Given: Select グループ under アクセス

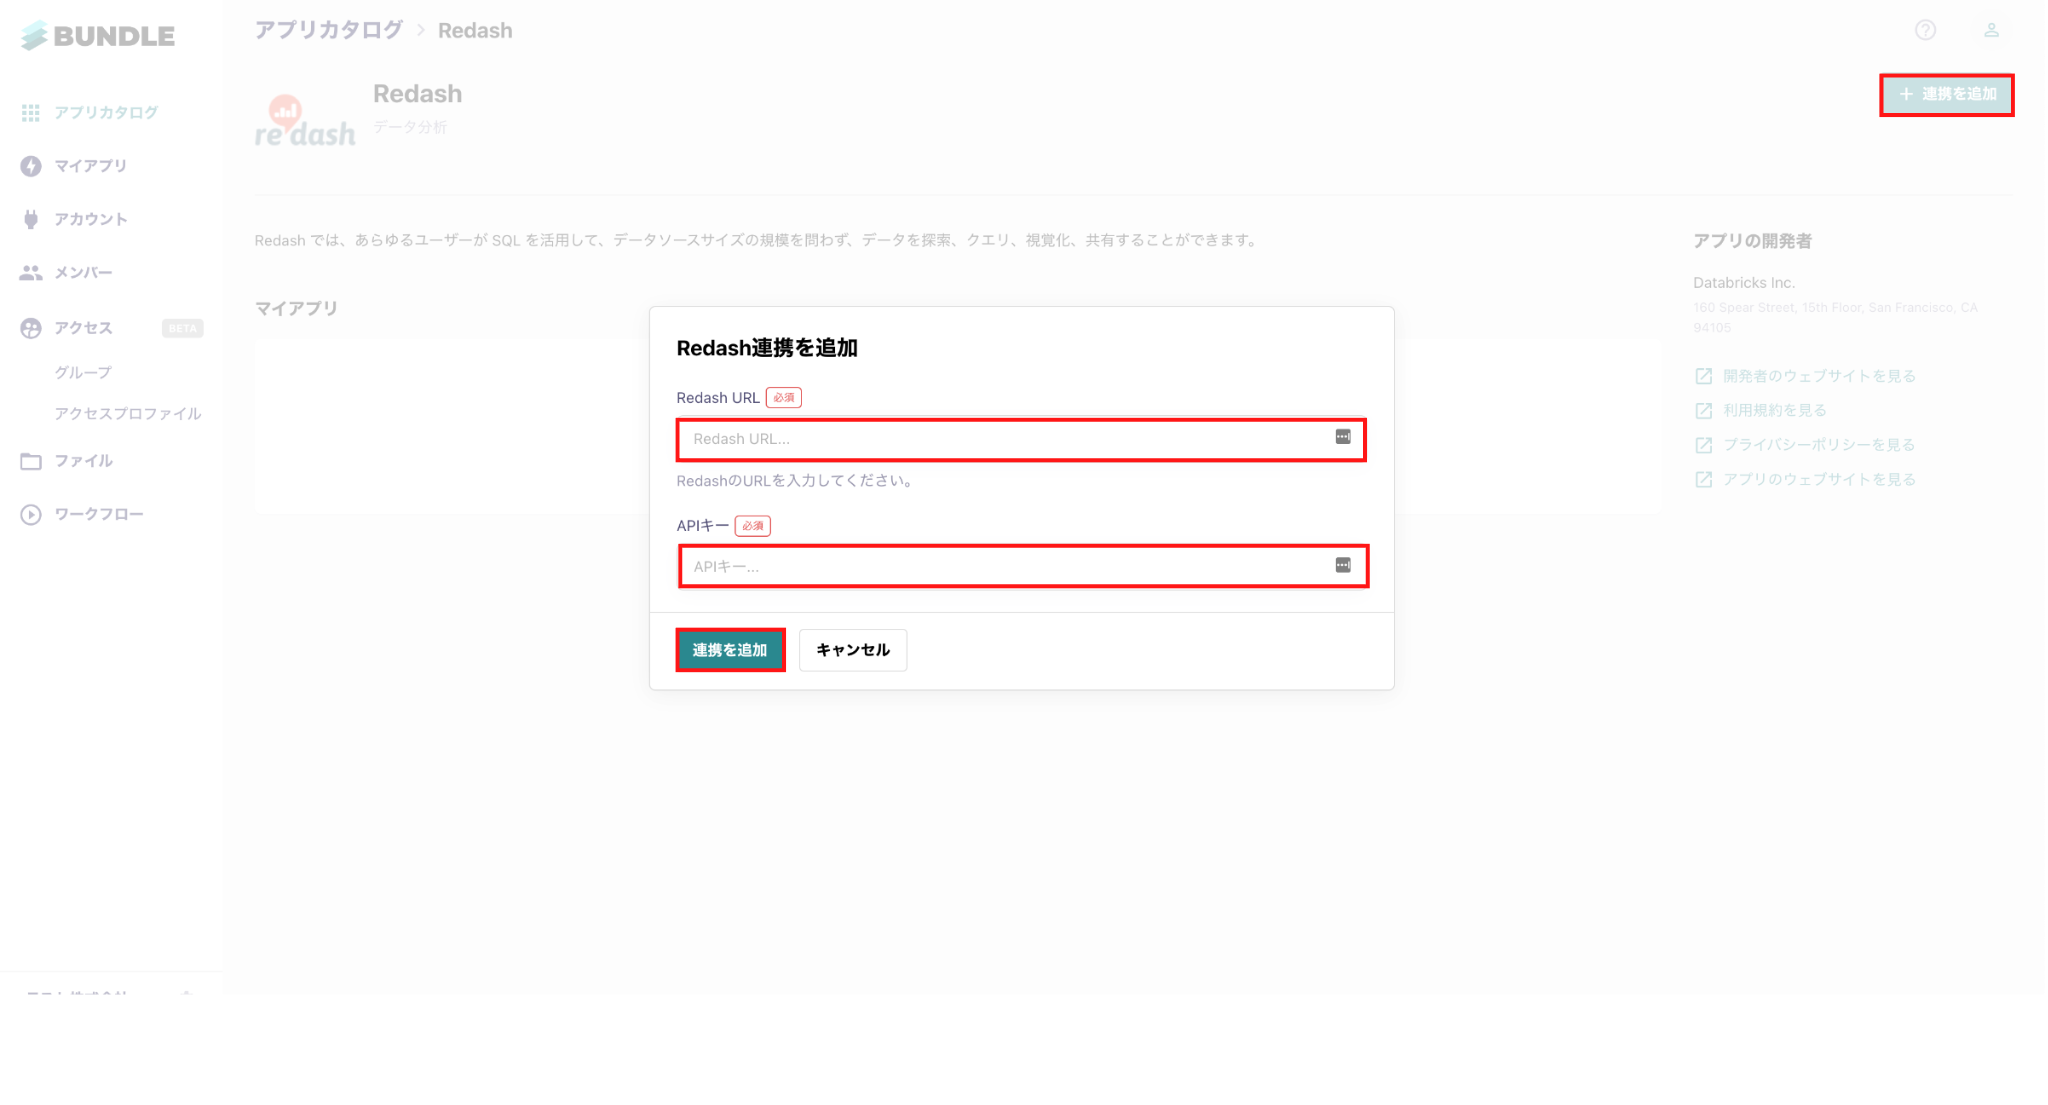Looking at the screenshot, I should [x=83, y=372].
